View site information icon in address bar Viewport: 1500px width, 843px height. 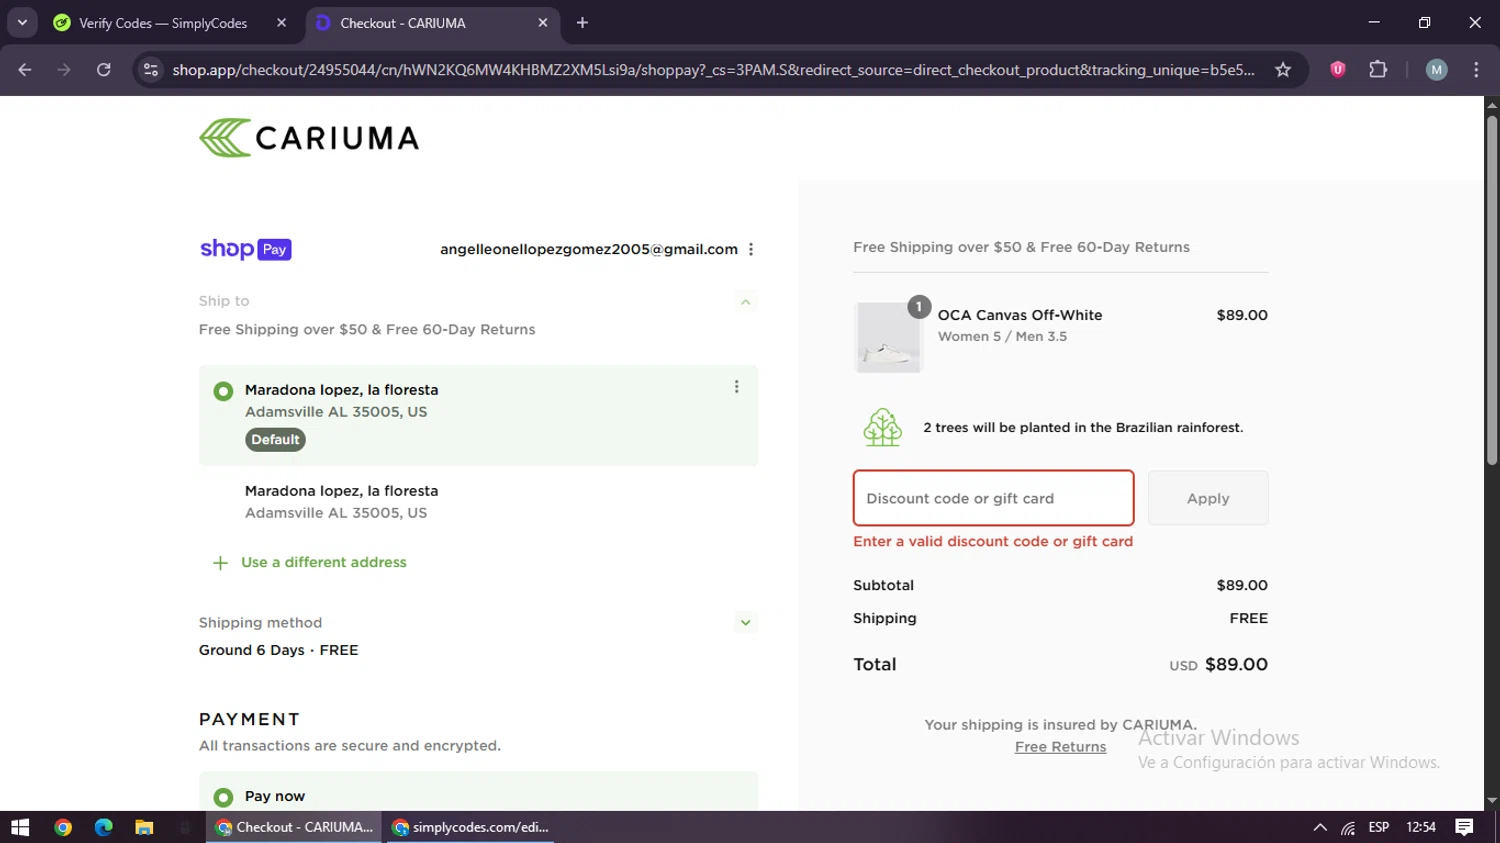click(x=151, y=70)
